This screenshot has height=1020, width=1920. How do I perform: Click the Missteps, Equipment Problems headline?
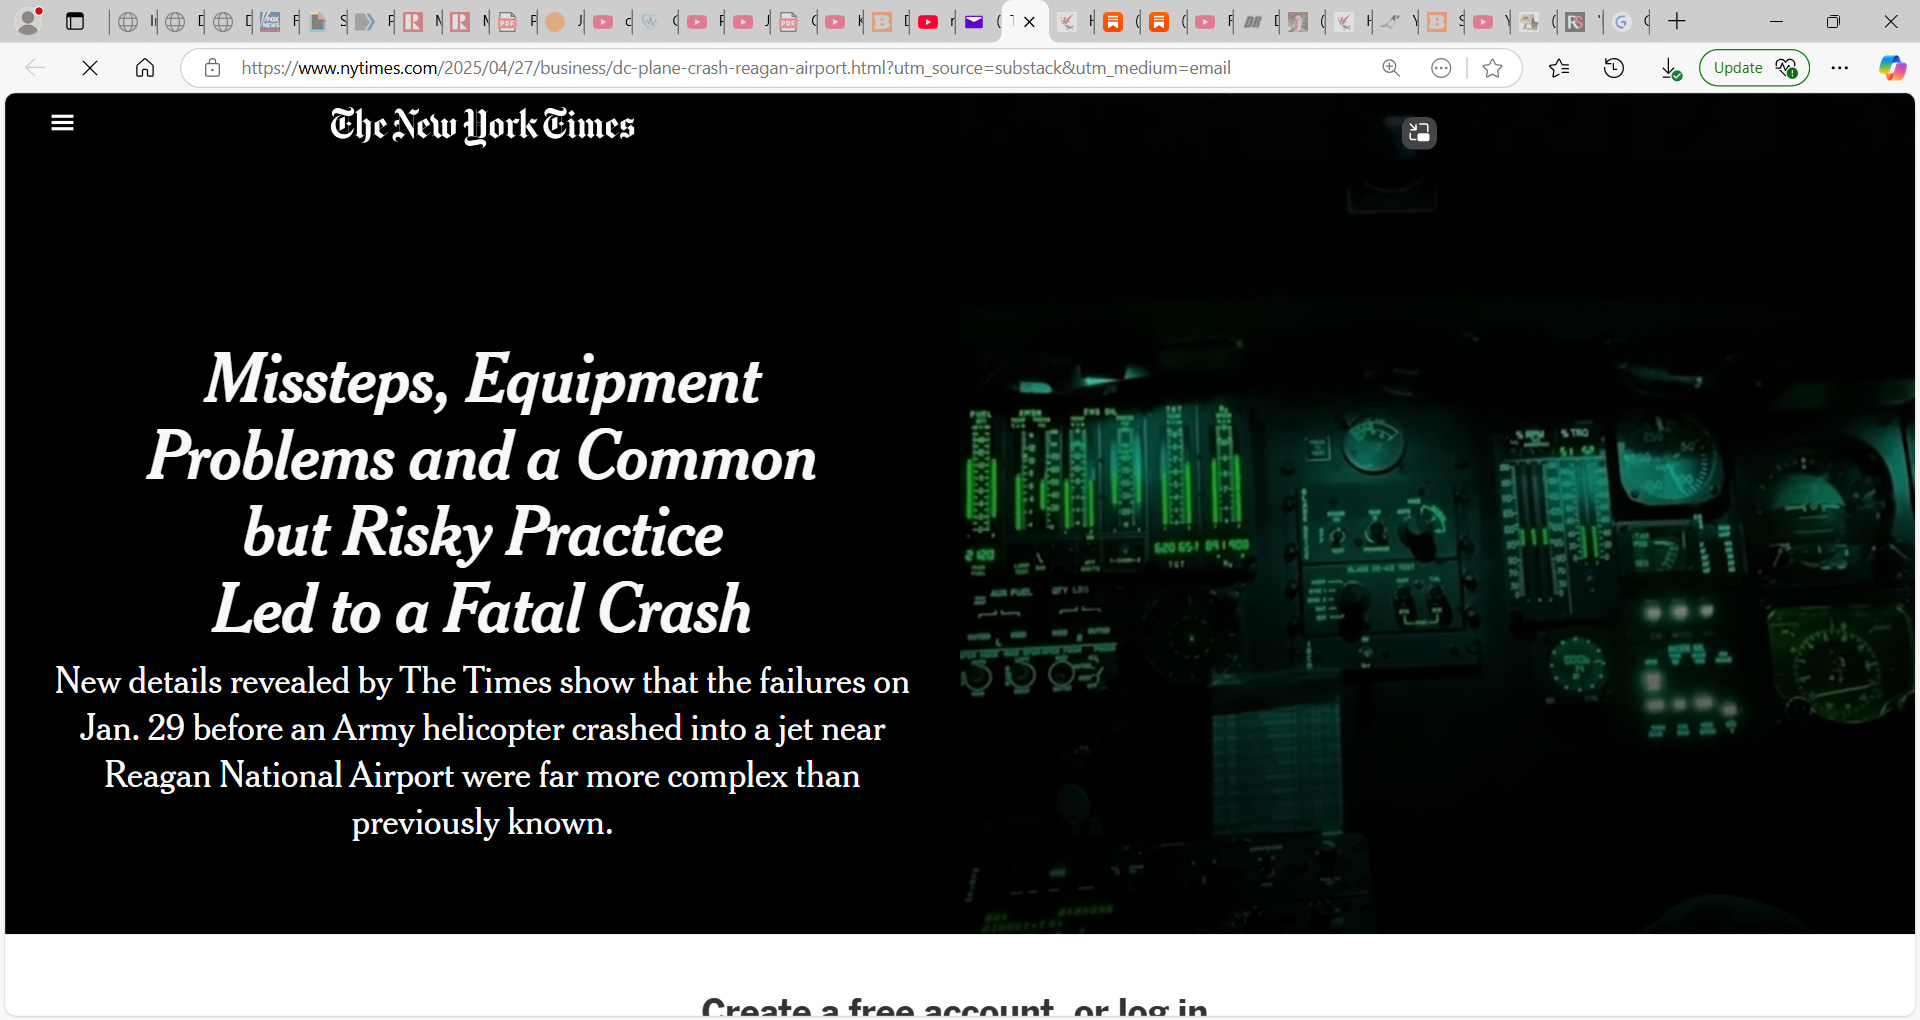pyautogui.click(x=482, y=494)
